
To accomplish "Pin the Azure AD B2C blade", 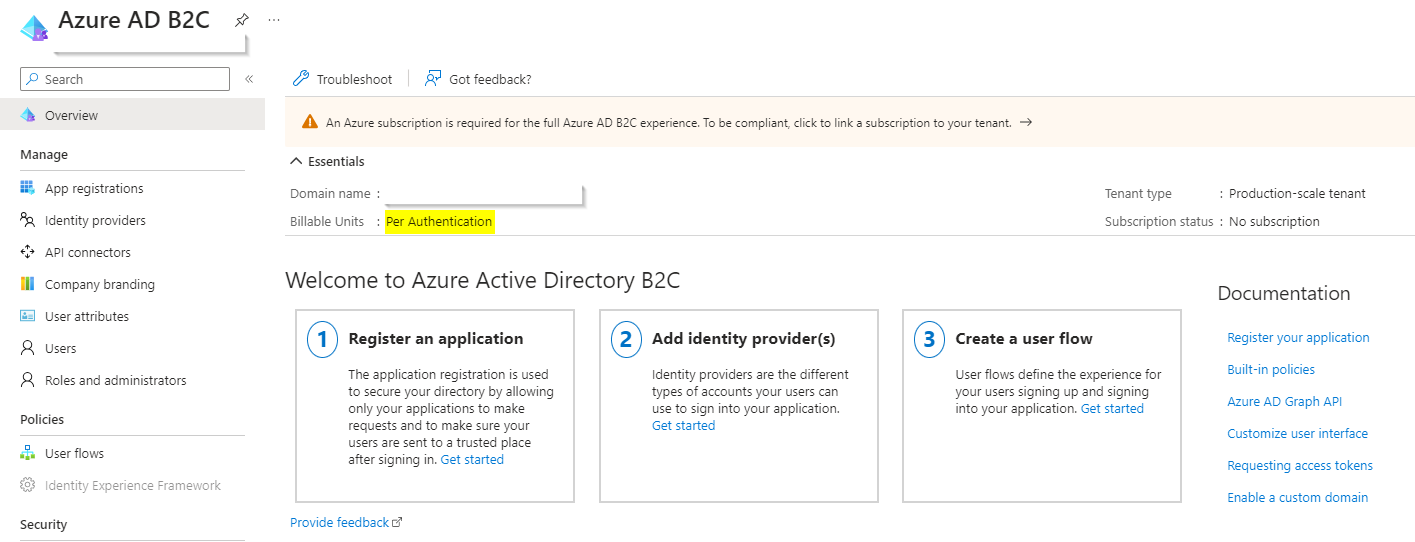I will (241, 20).
